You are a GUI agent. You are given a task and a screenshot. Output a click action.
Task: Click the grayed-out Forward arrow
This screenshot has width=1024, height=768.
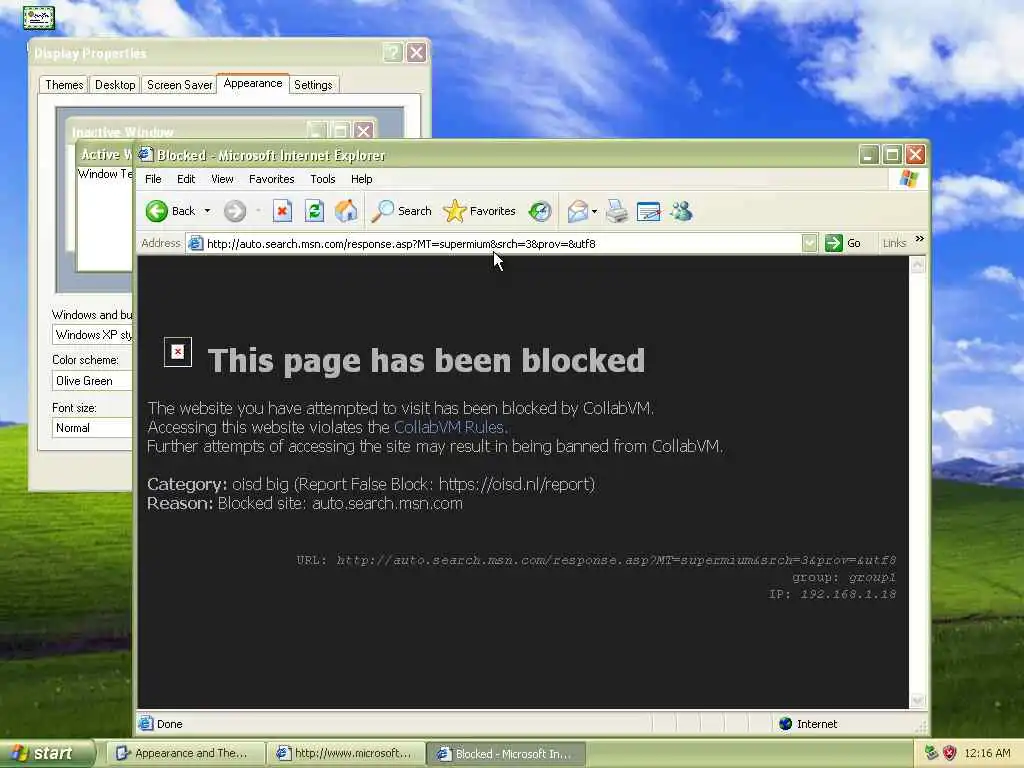[235, 211]
